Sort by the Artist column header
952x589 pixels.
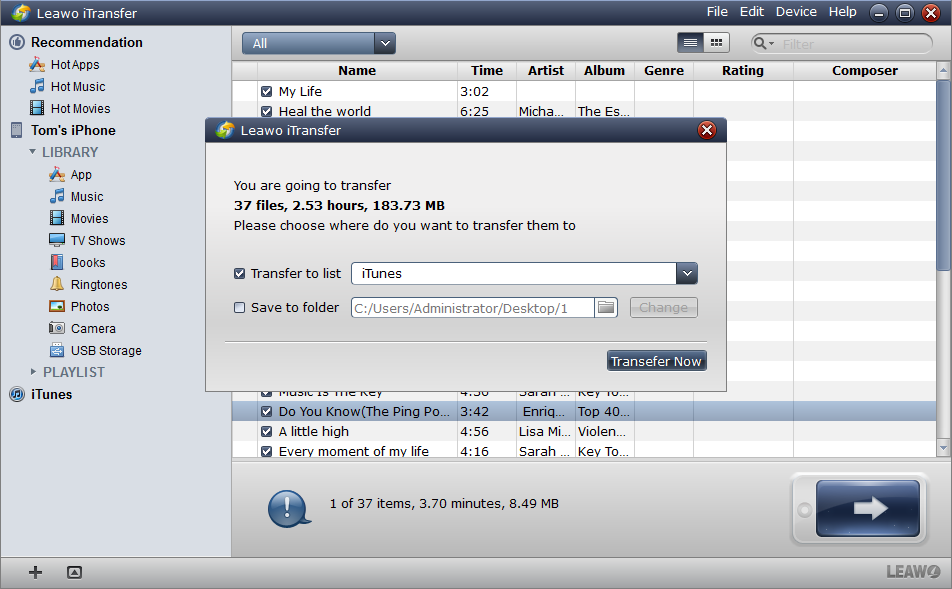(546, 70)
